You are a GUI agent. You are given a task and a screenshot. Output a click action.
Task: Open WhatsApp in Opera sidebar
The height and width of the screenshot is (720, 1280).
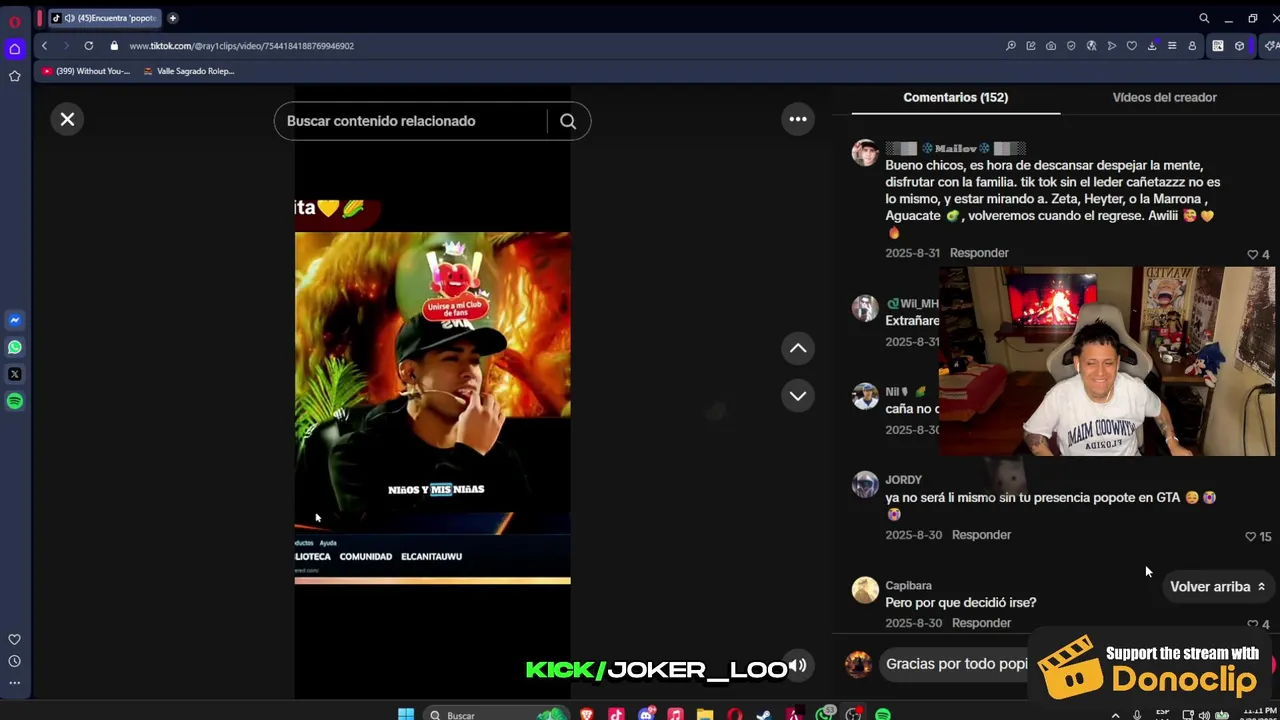point(14,348)
